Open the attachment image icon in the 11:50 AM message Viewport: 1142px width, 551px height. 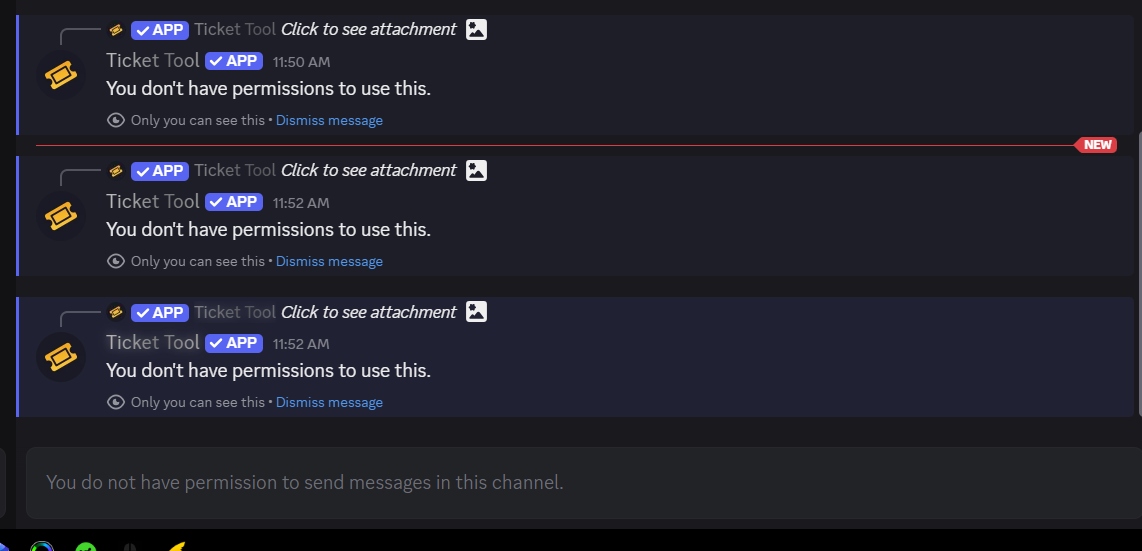pyautogui.click(x=476, y=29)
